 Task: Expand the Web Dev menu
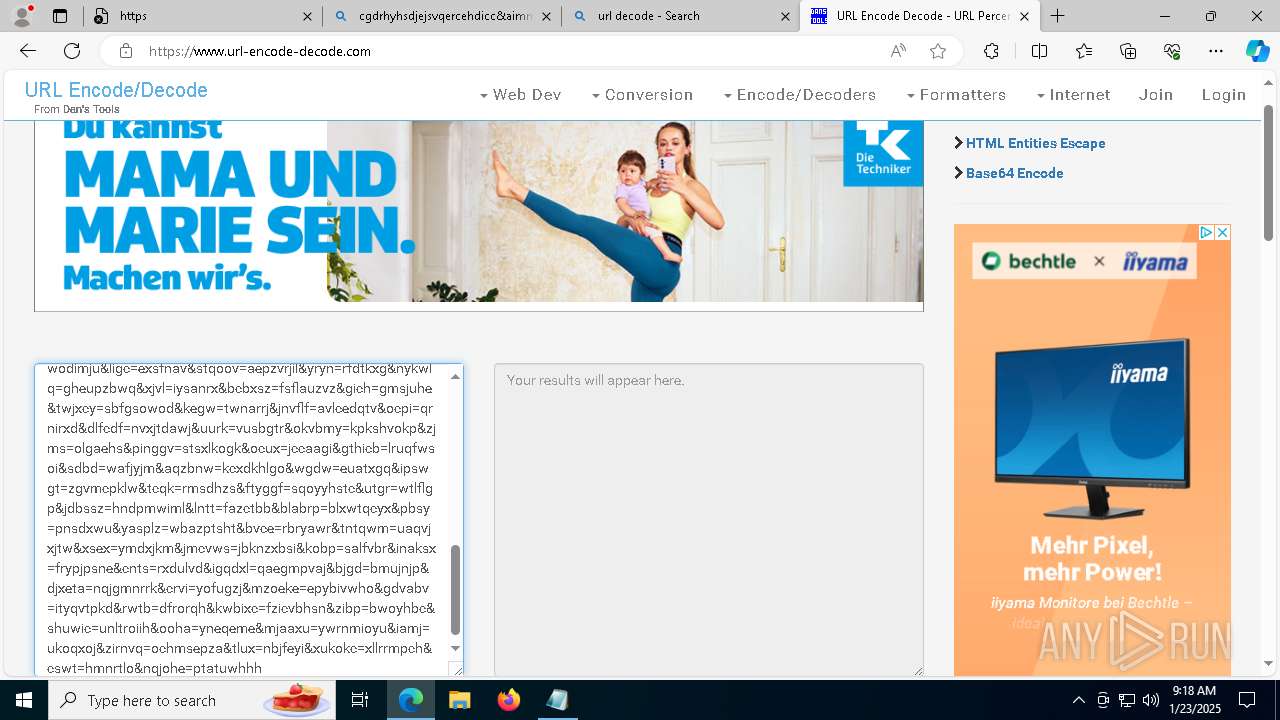(520, 95)
